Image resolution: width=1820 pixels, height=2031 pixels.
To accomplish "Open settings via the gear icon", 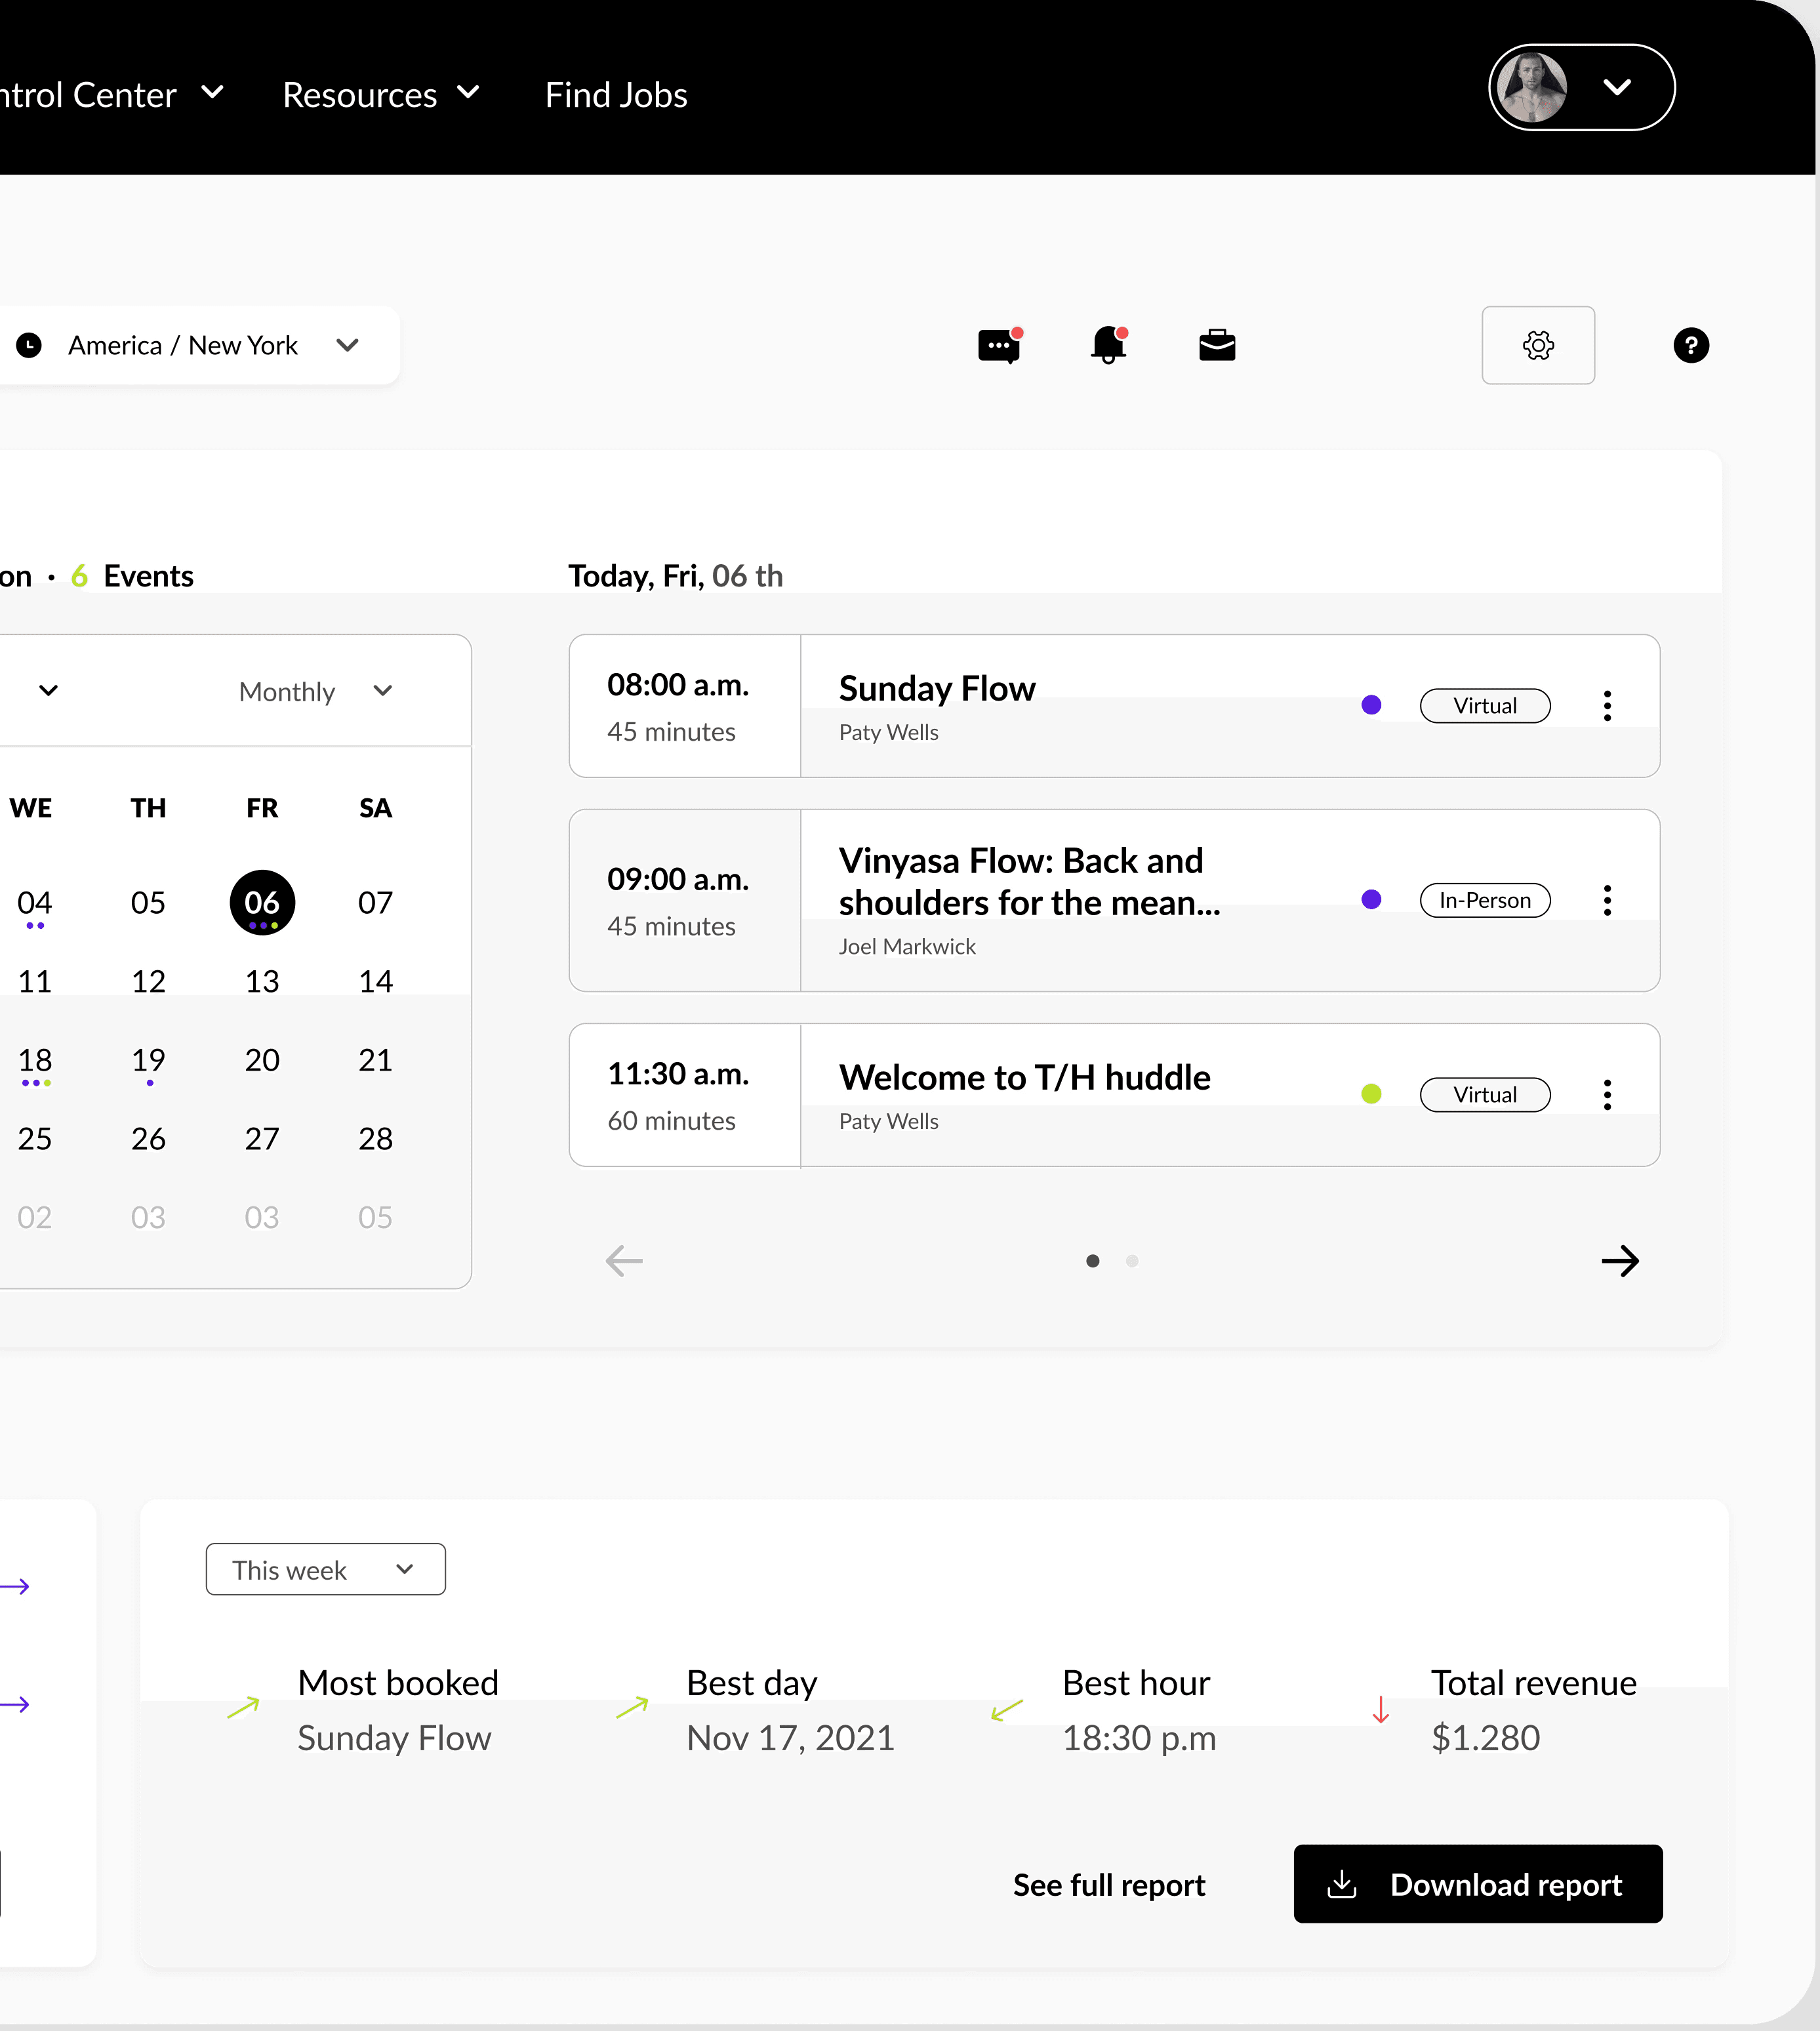I will pos(1537,346).
